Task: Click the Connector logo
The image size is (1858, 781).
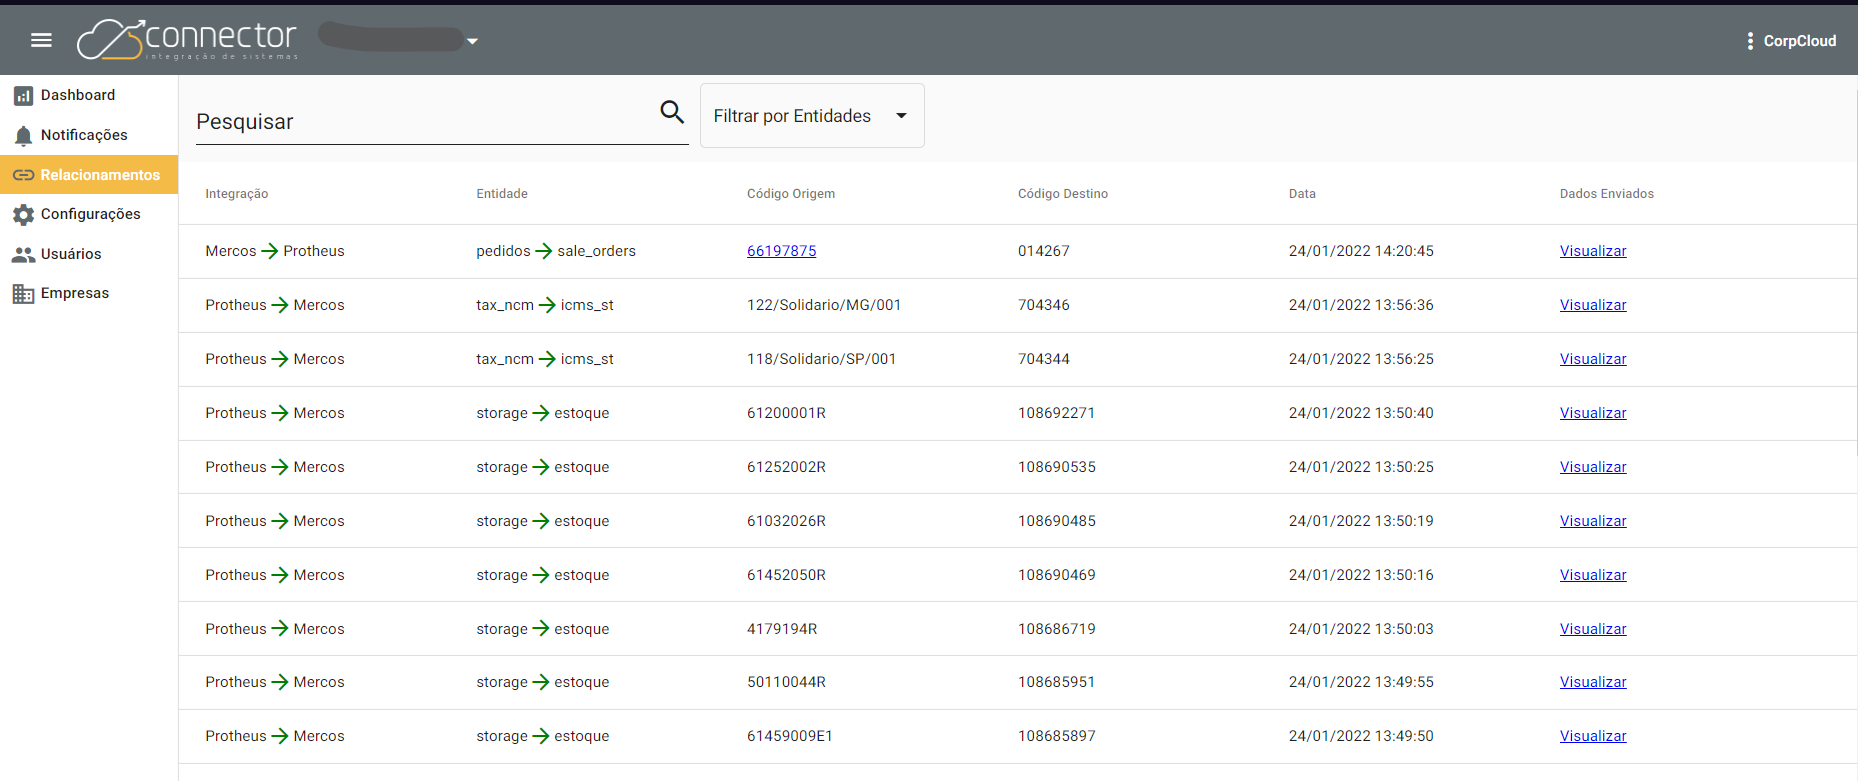Action: [x=188, y=40]
